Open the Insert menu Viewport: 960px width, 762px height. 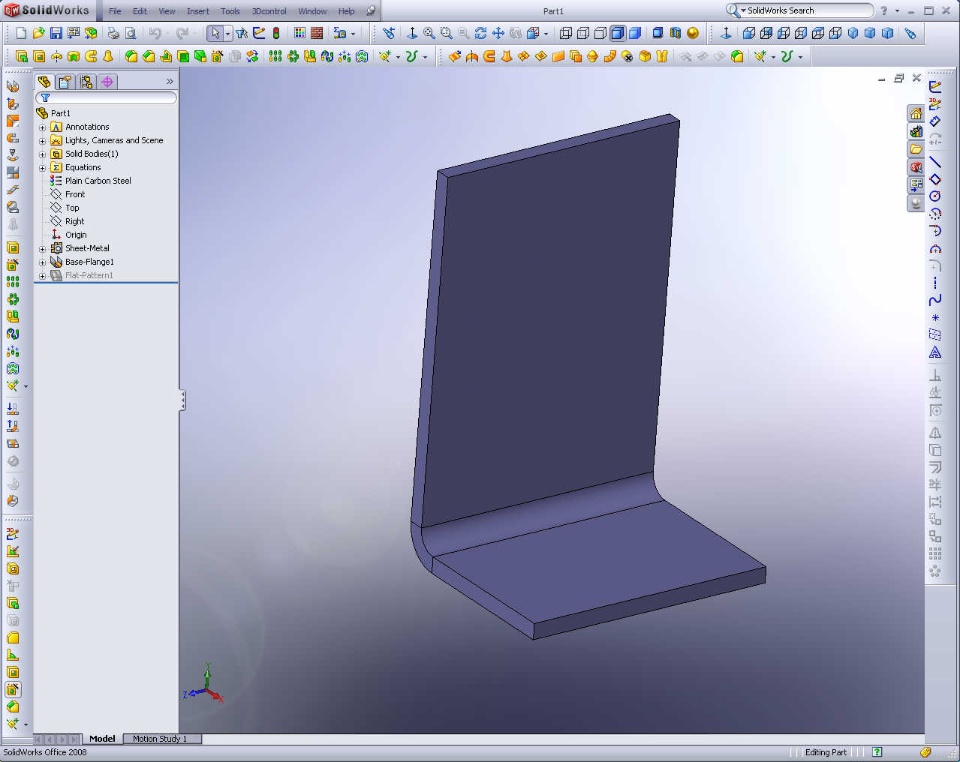198,11
